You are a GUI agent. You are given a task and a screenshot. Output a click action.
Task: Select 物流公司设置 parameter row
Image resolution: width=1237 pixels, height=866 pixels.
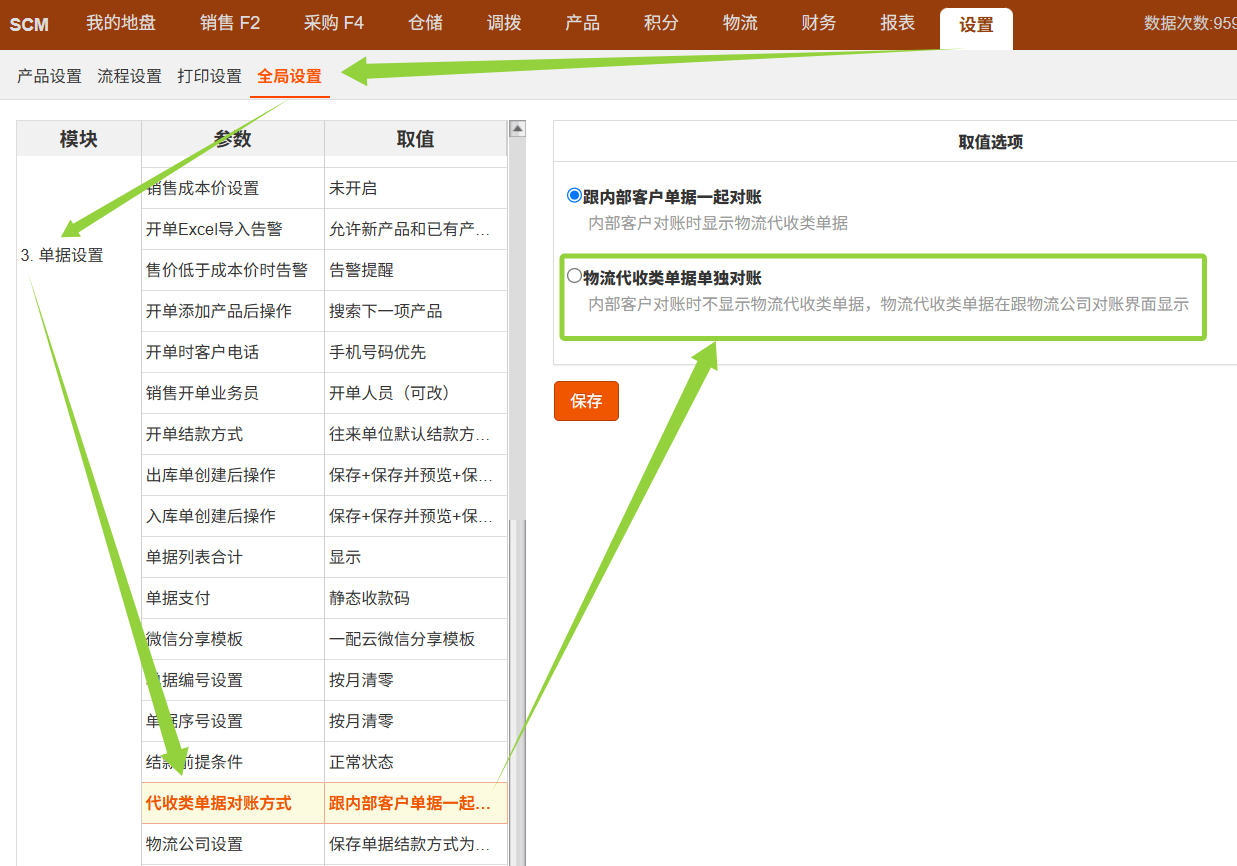click(x=195, y=844)
